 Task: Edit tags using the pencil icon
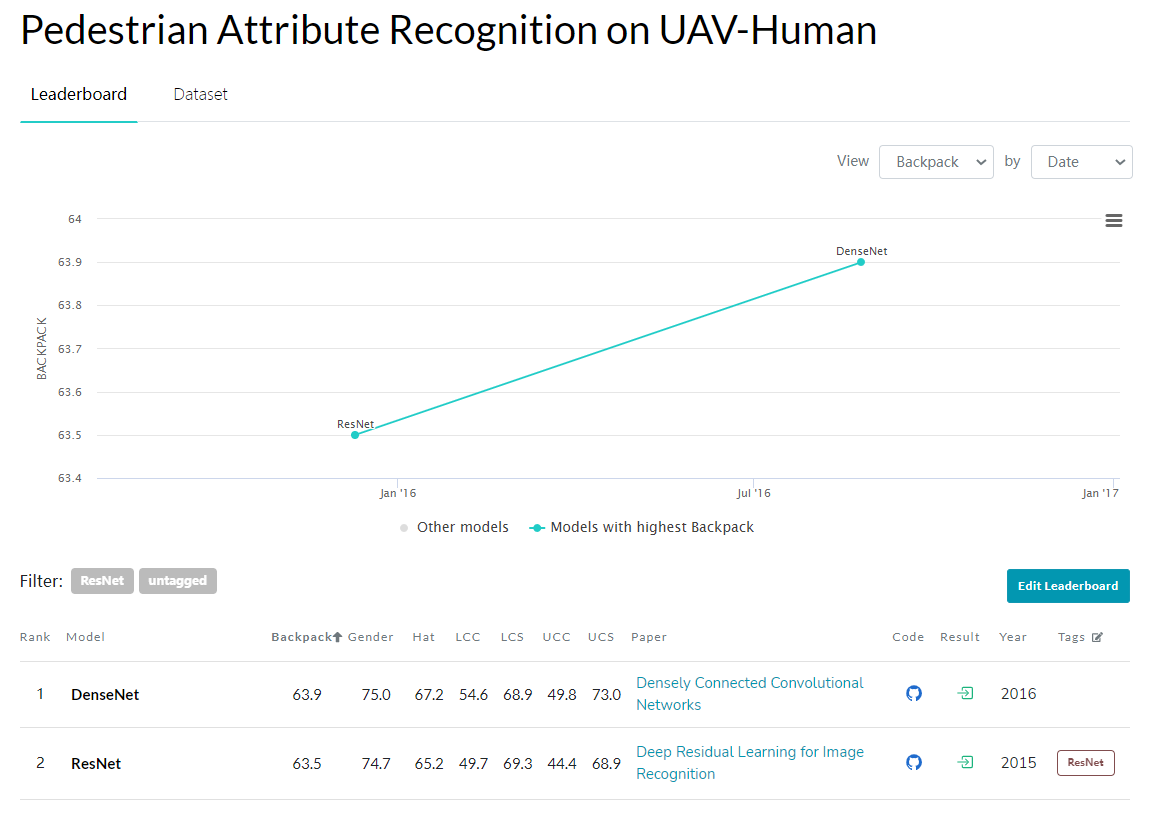pyautogui.click(x=1098, y=636)
